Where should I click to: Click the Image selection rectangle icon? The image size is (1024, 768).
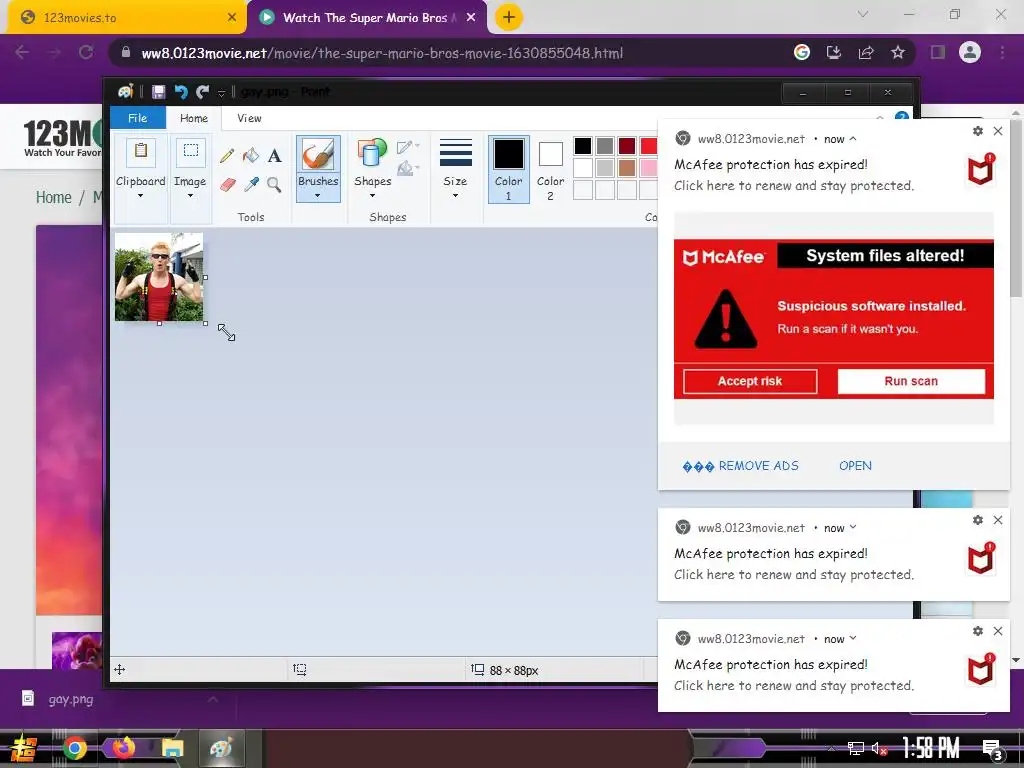[190, 153]
